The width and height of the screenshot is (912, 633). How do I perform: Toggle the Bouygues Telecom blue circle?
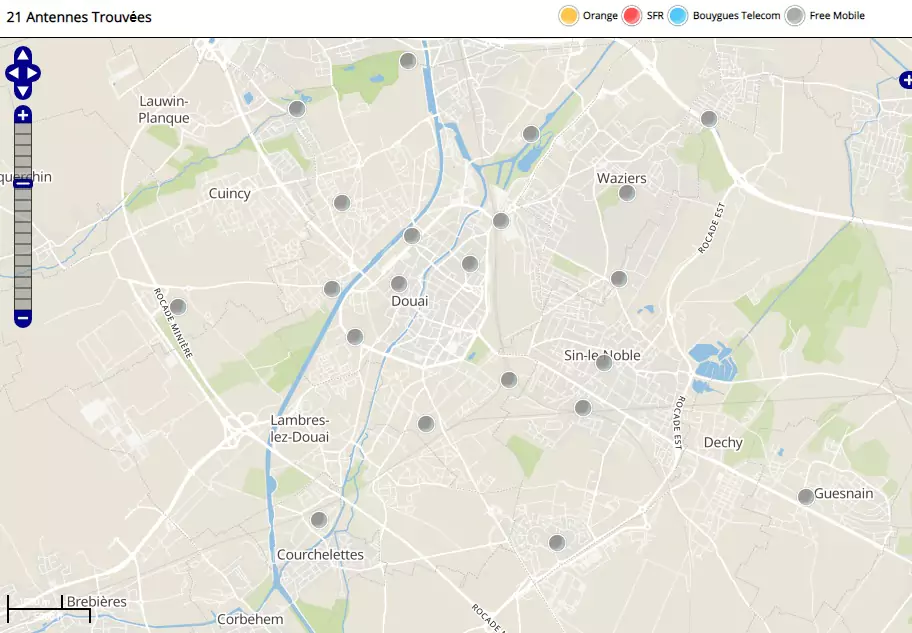pos(678,16)
